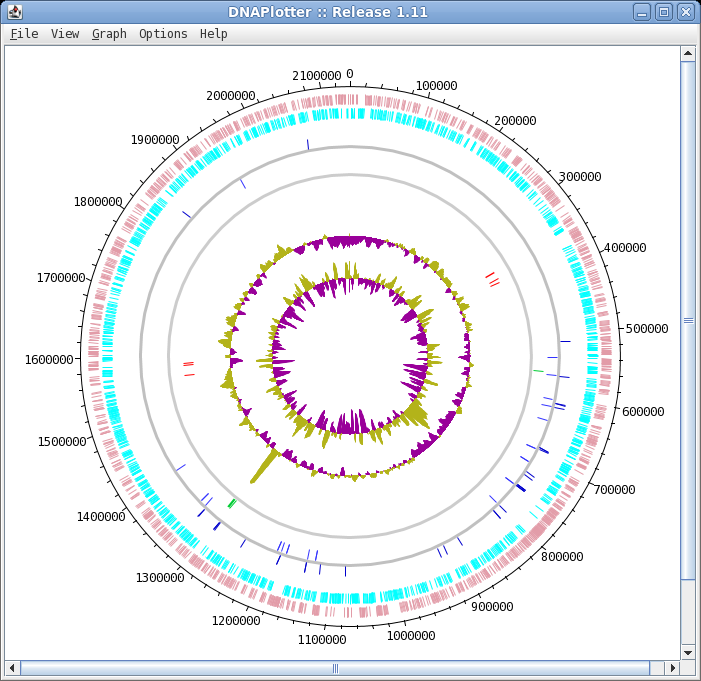Click the large olive GC plot spike
701x681 pixels.
tap(264, 466)
